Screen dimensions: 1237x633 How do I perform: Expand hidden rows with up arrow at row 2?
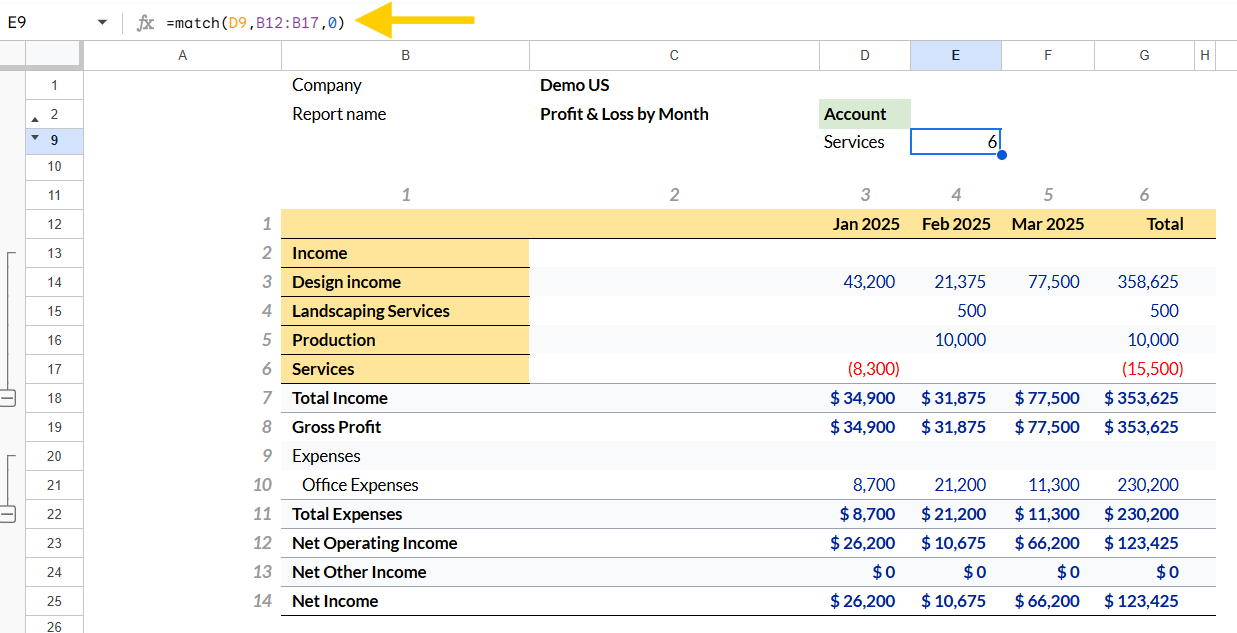(x=35, y=118)
